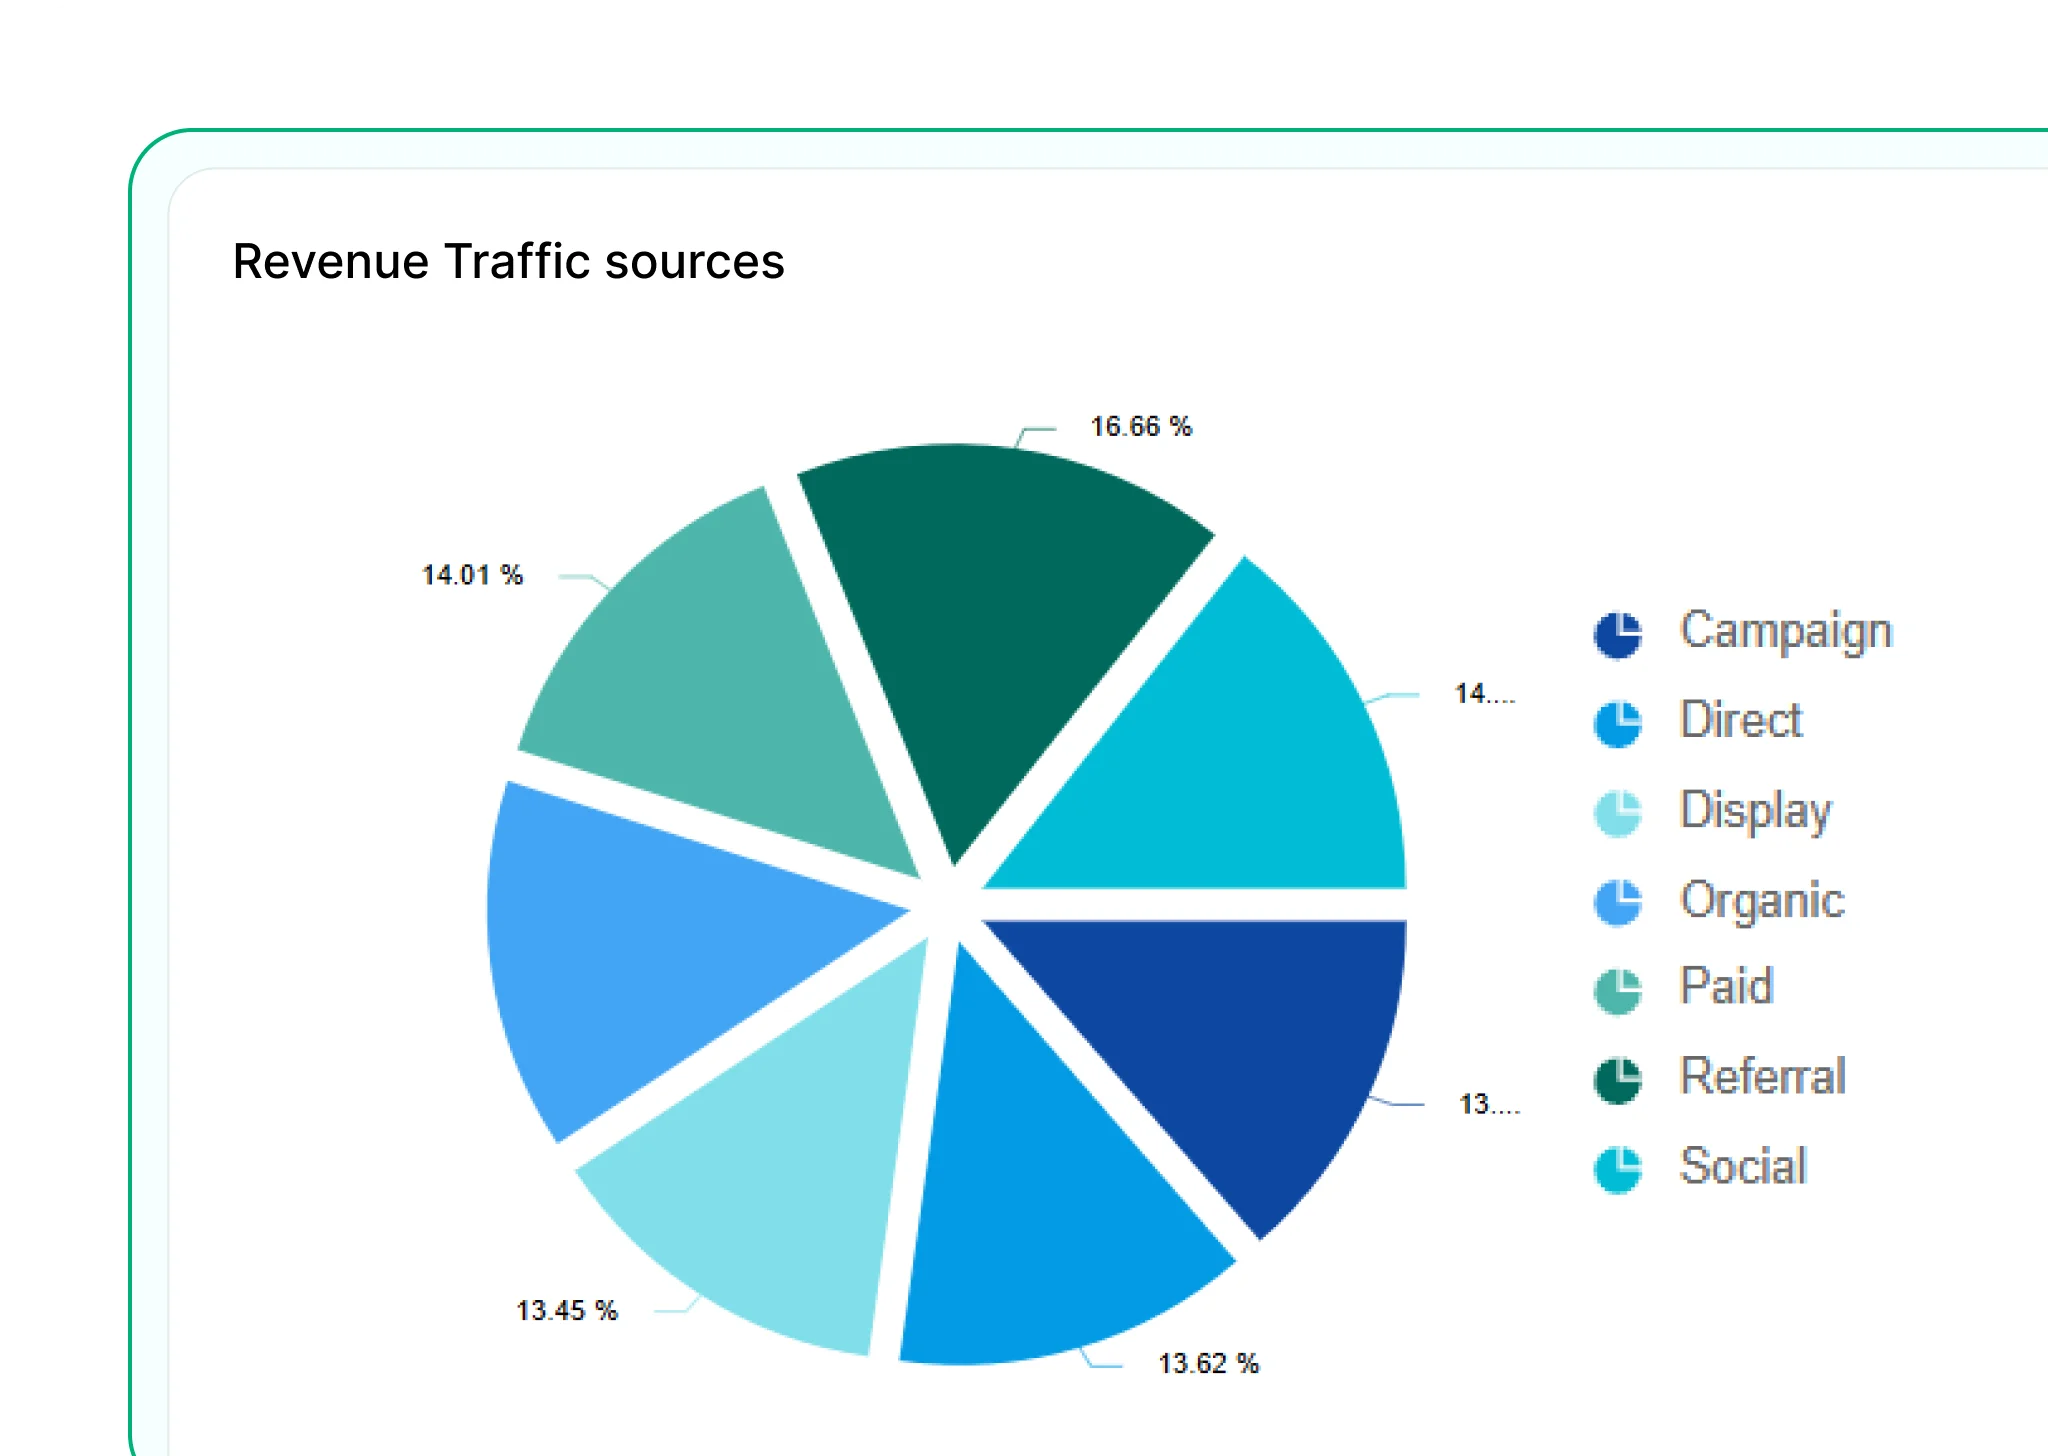Select the Revenue Traffic sources title

[x=508, y=261]
